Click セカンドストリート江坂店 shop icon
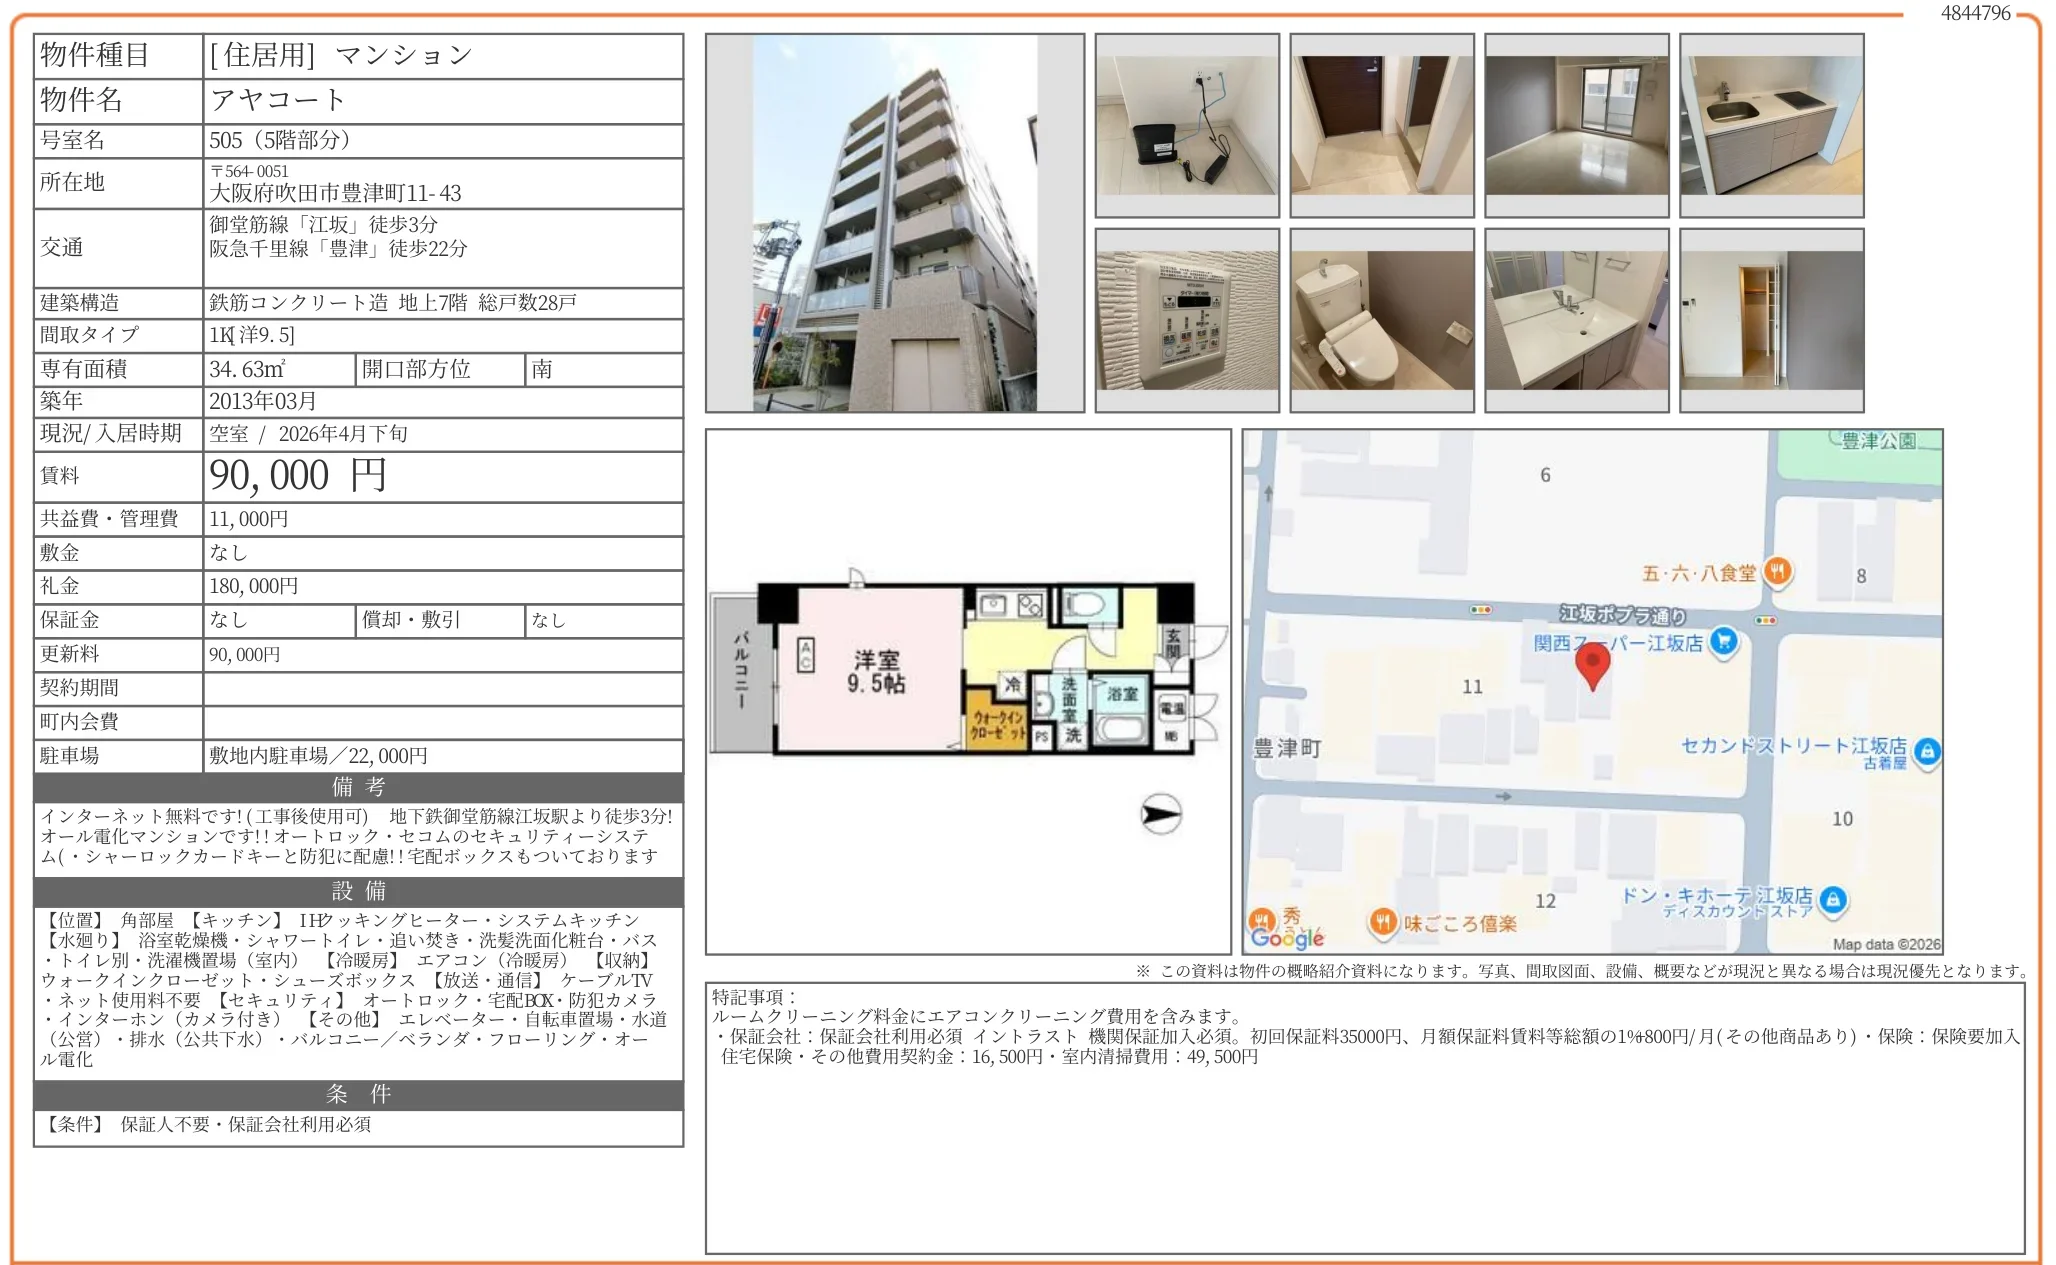This screenshot has height=1265, width=2056. tap(1927, 751)
